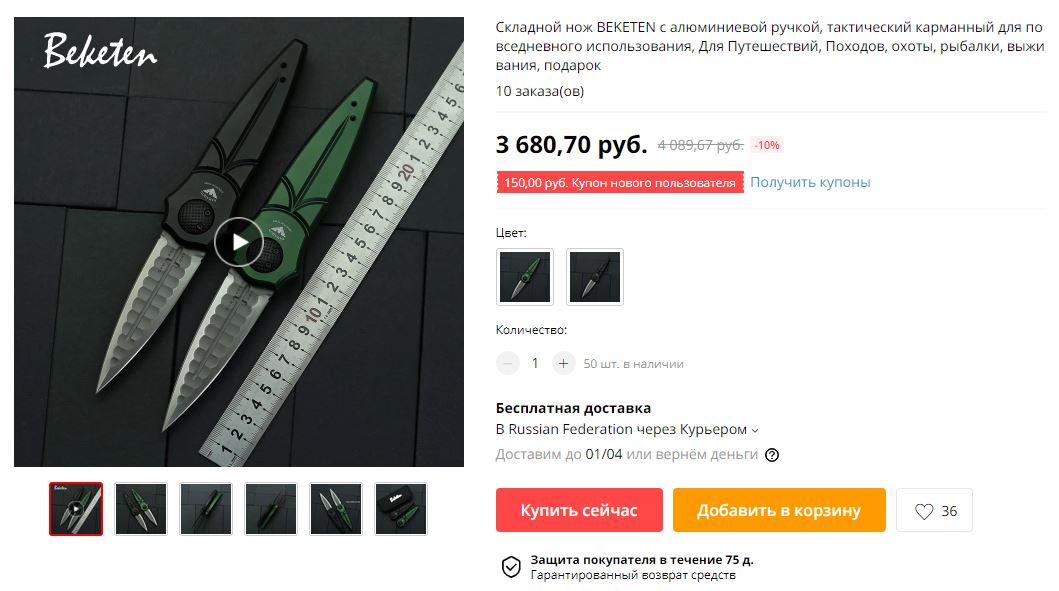Open the second product thumbnail

coord(140,509)
